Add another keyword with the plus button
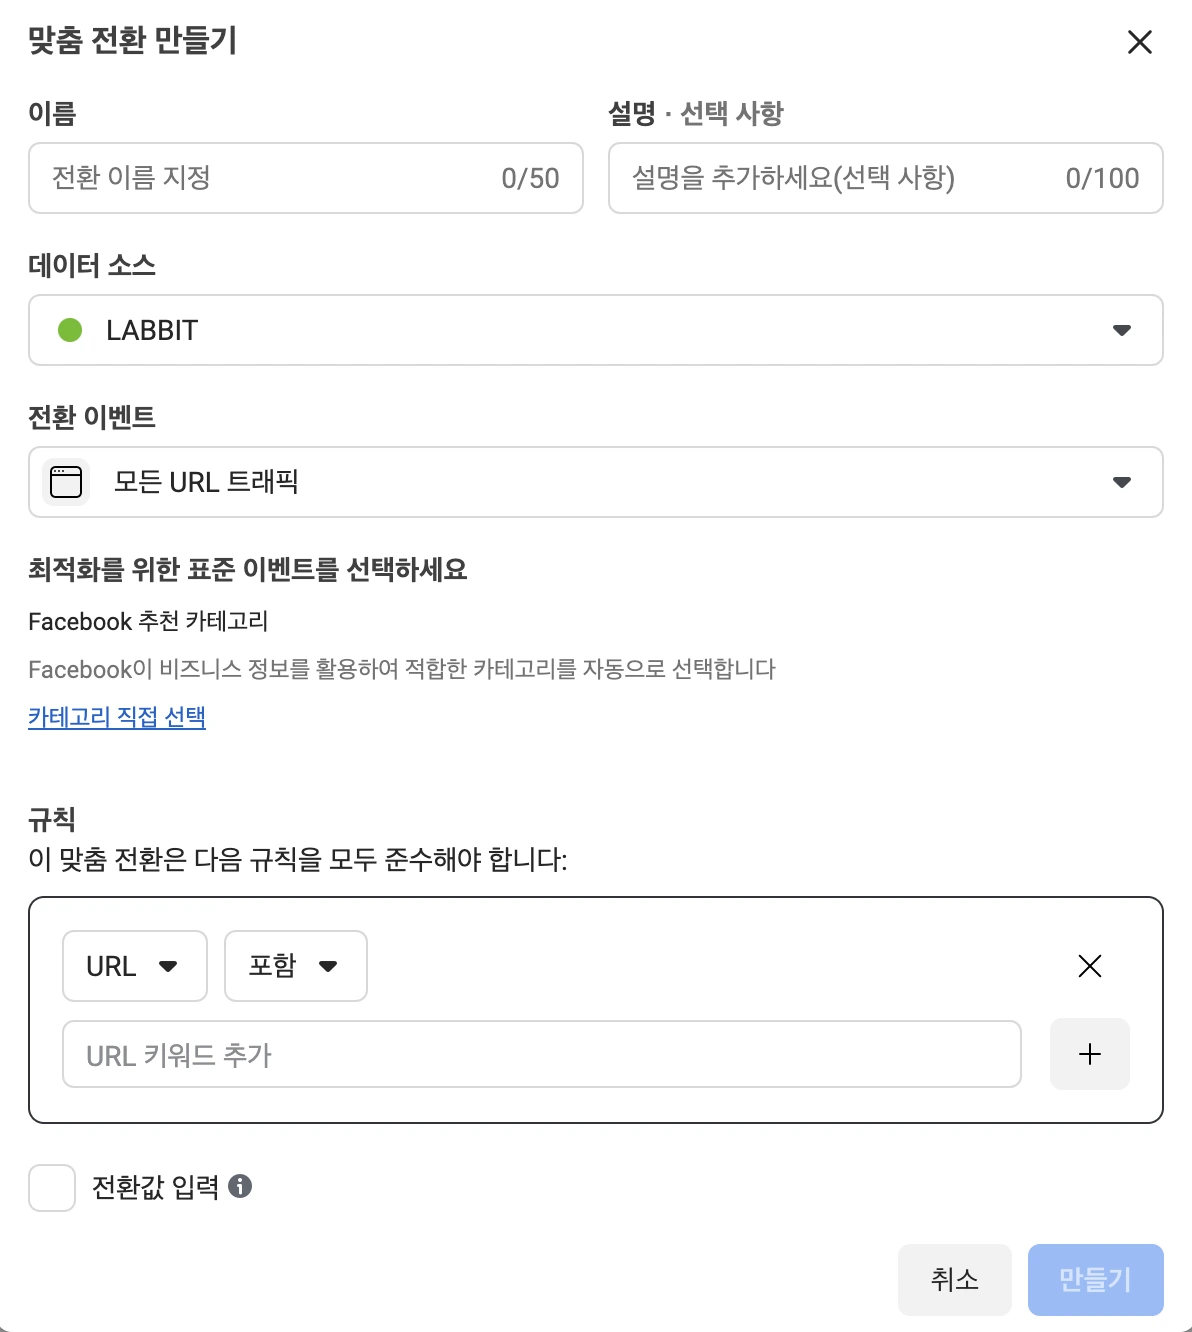Screen dimensions: 1192x1332 pos(1090,1054)
